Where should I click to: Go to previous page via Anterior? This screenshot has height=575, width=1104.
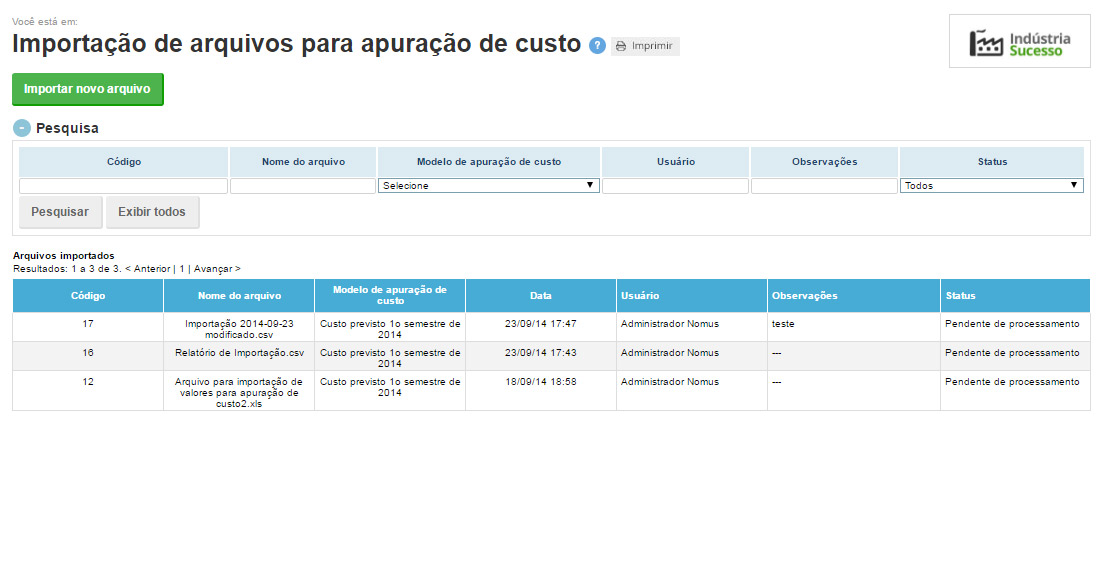tap(150, 269)
